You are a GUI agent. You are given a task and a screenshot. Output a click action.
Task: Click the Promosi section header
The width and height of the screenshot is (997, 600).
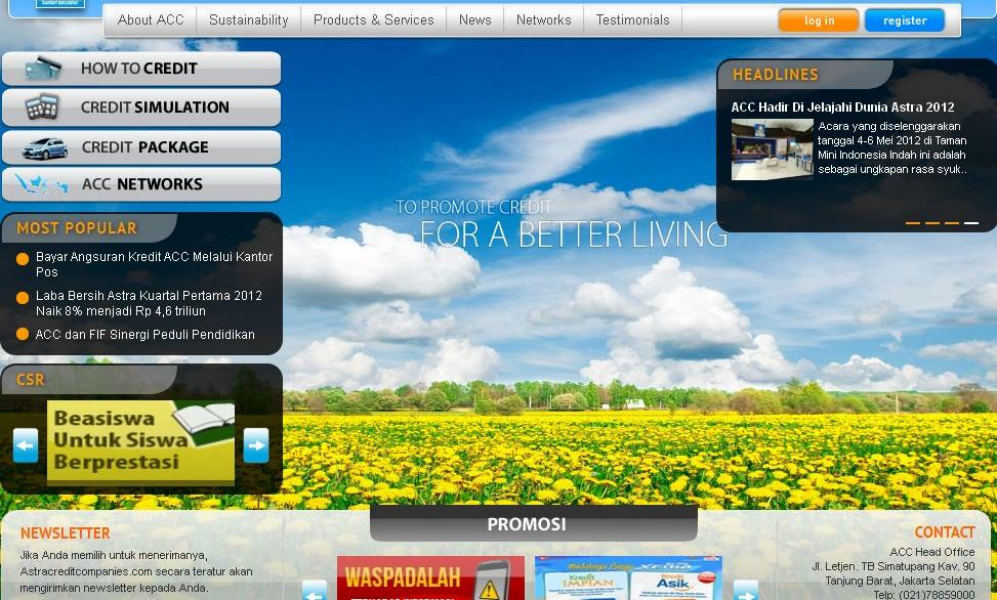click(x=533, y=524)
